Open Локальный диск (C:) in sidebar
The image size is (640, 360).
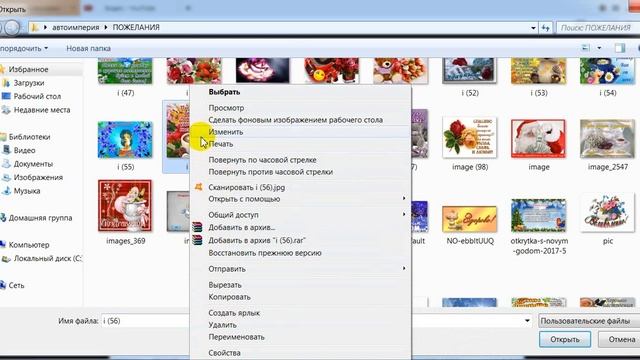(47, 258)
